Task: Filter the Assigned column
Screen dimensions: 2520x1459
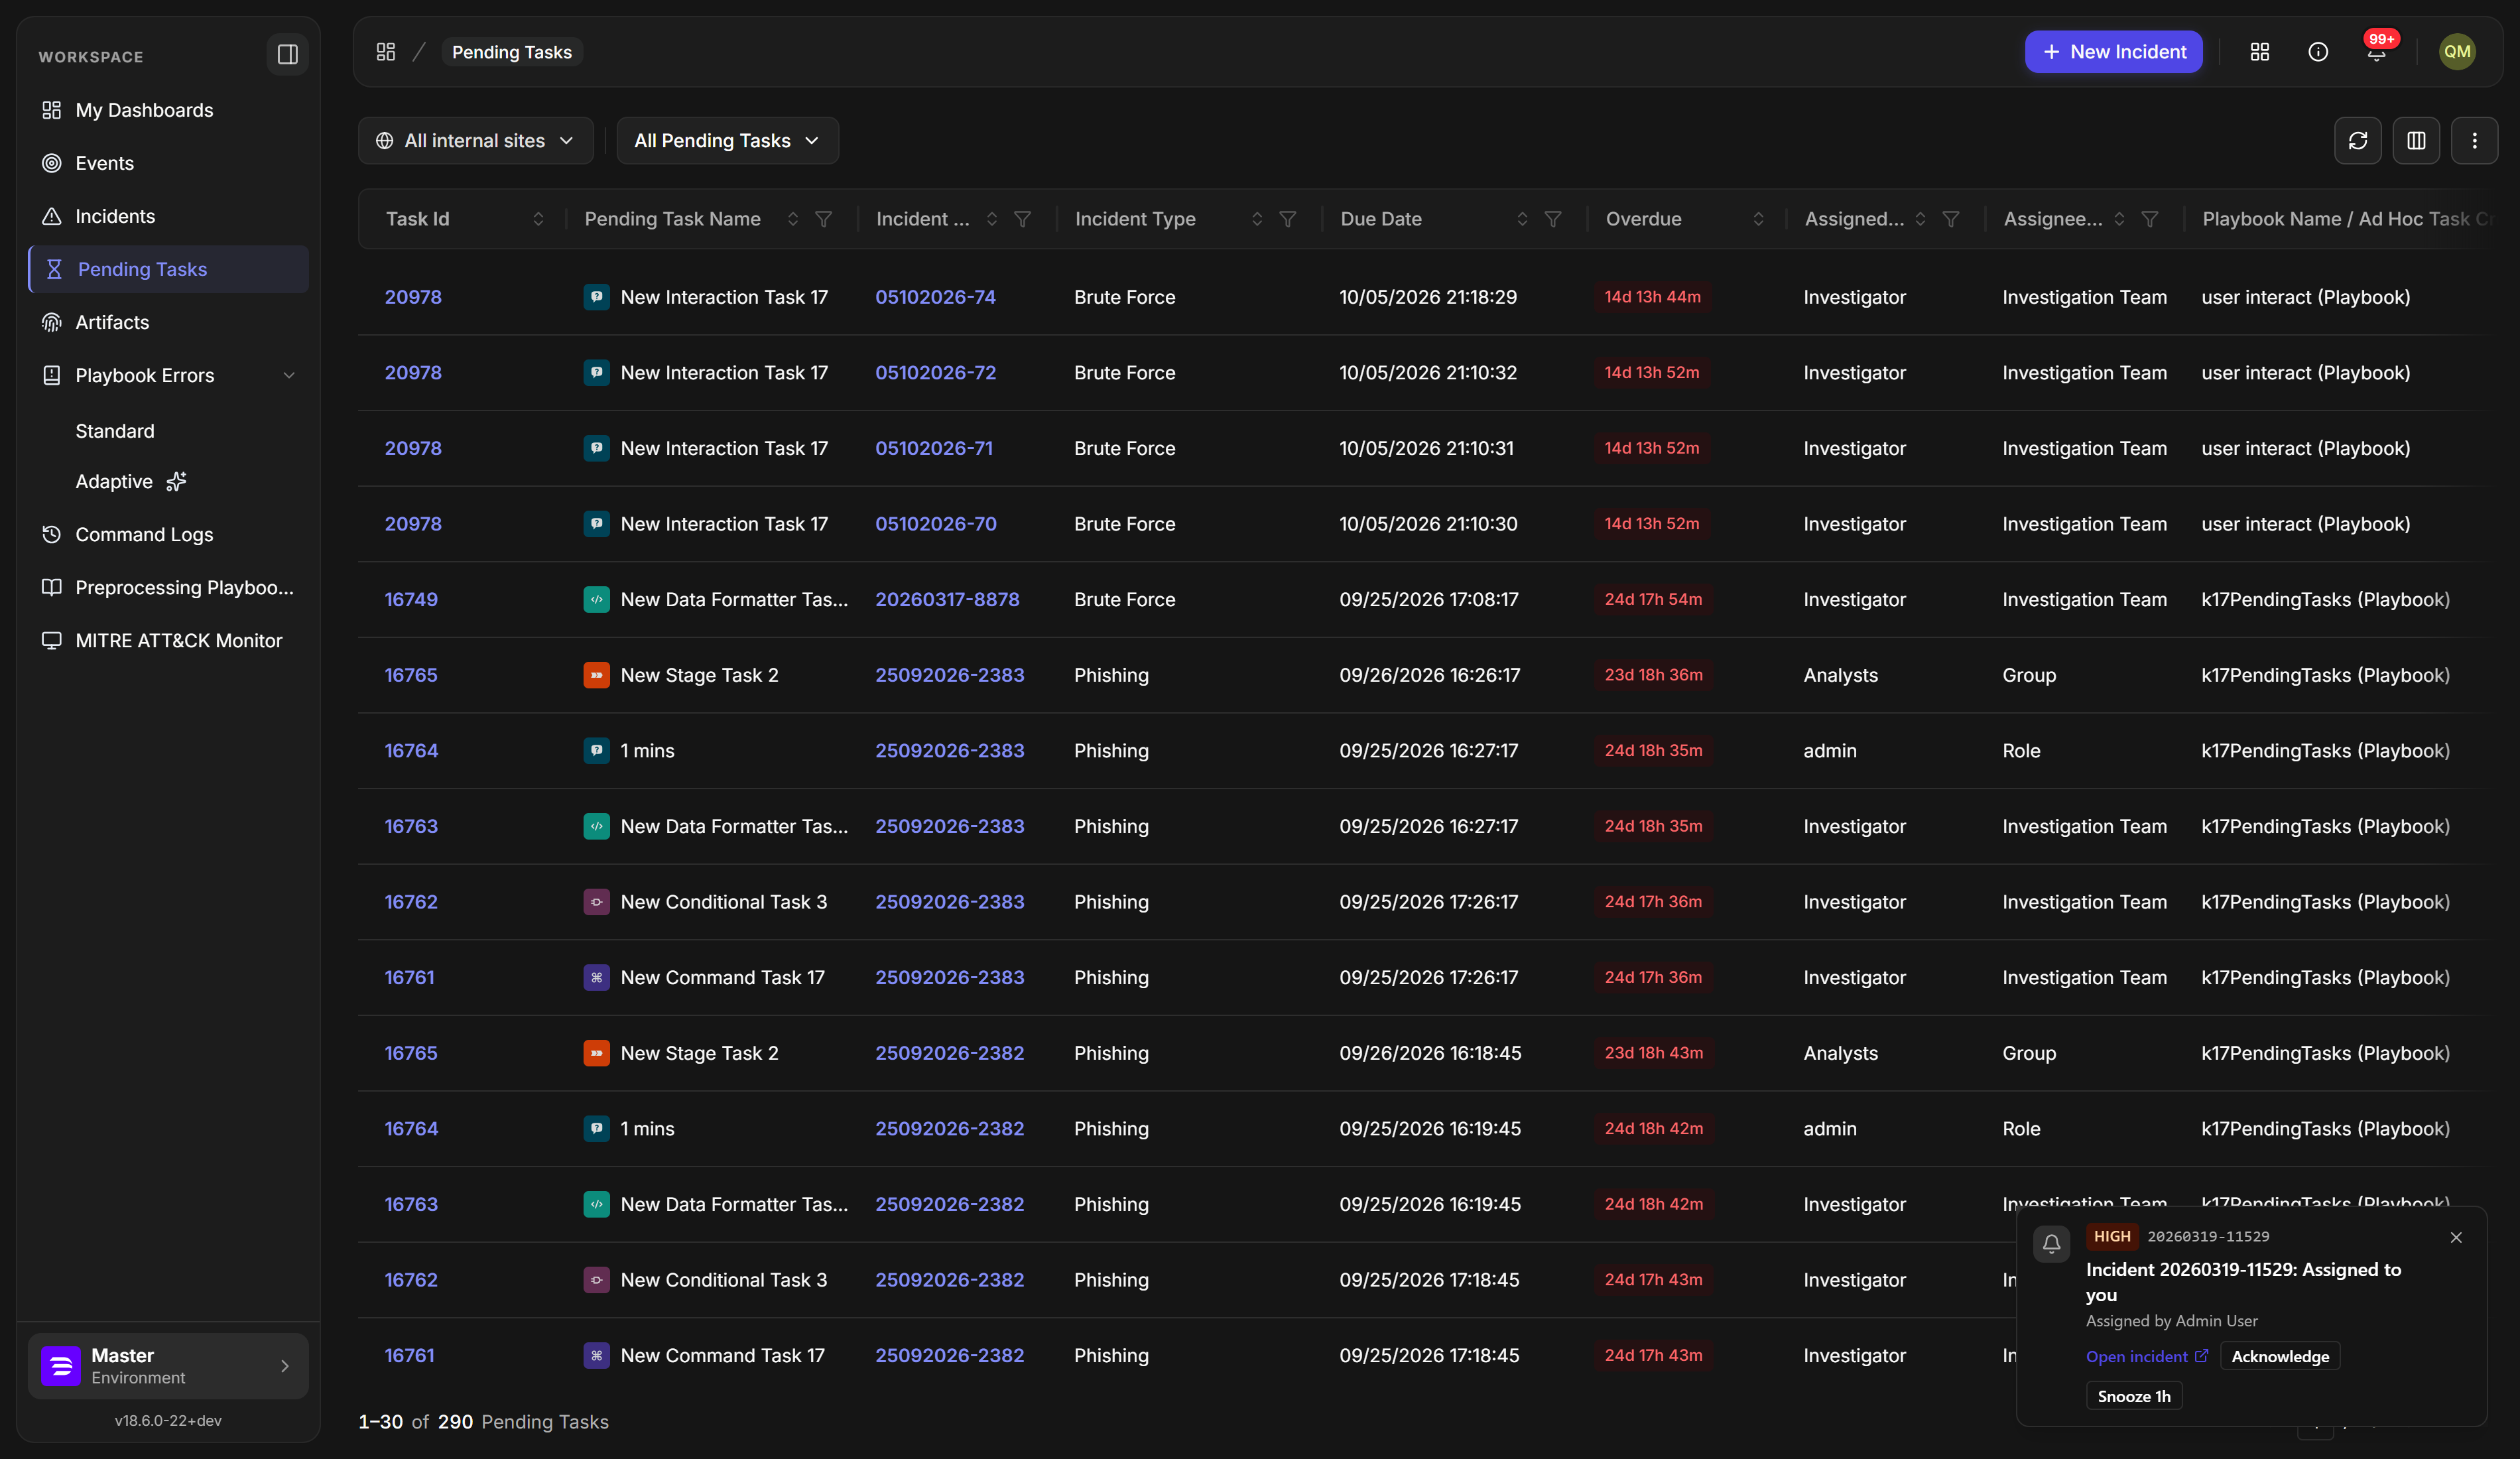Action: click(1951, 219)
